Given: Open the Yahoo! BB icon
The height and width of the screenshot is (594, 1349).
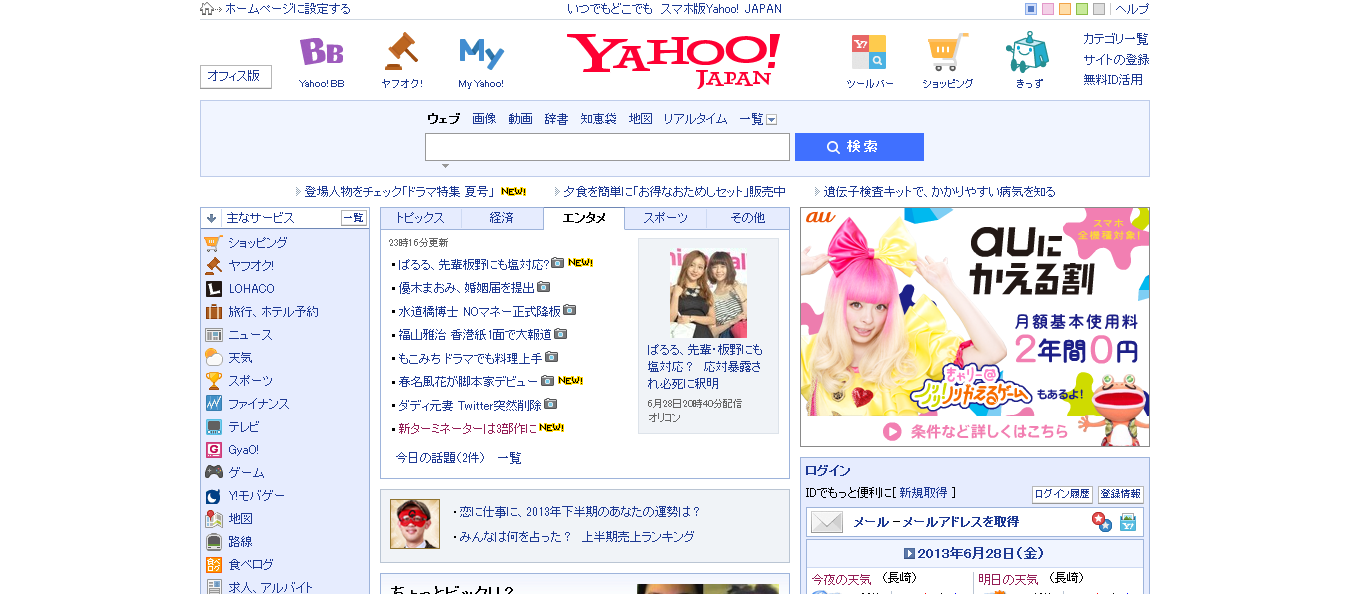Looking at the screenshot, I should point(321,52).
